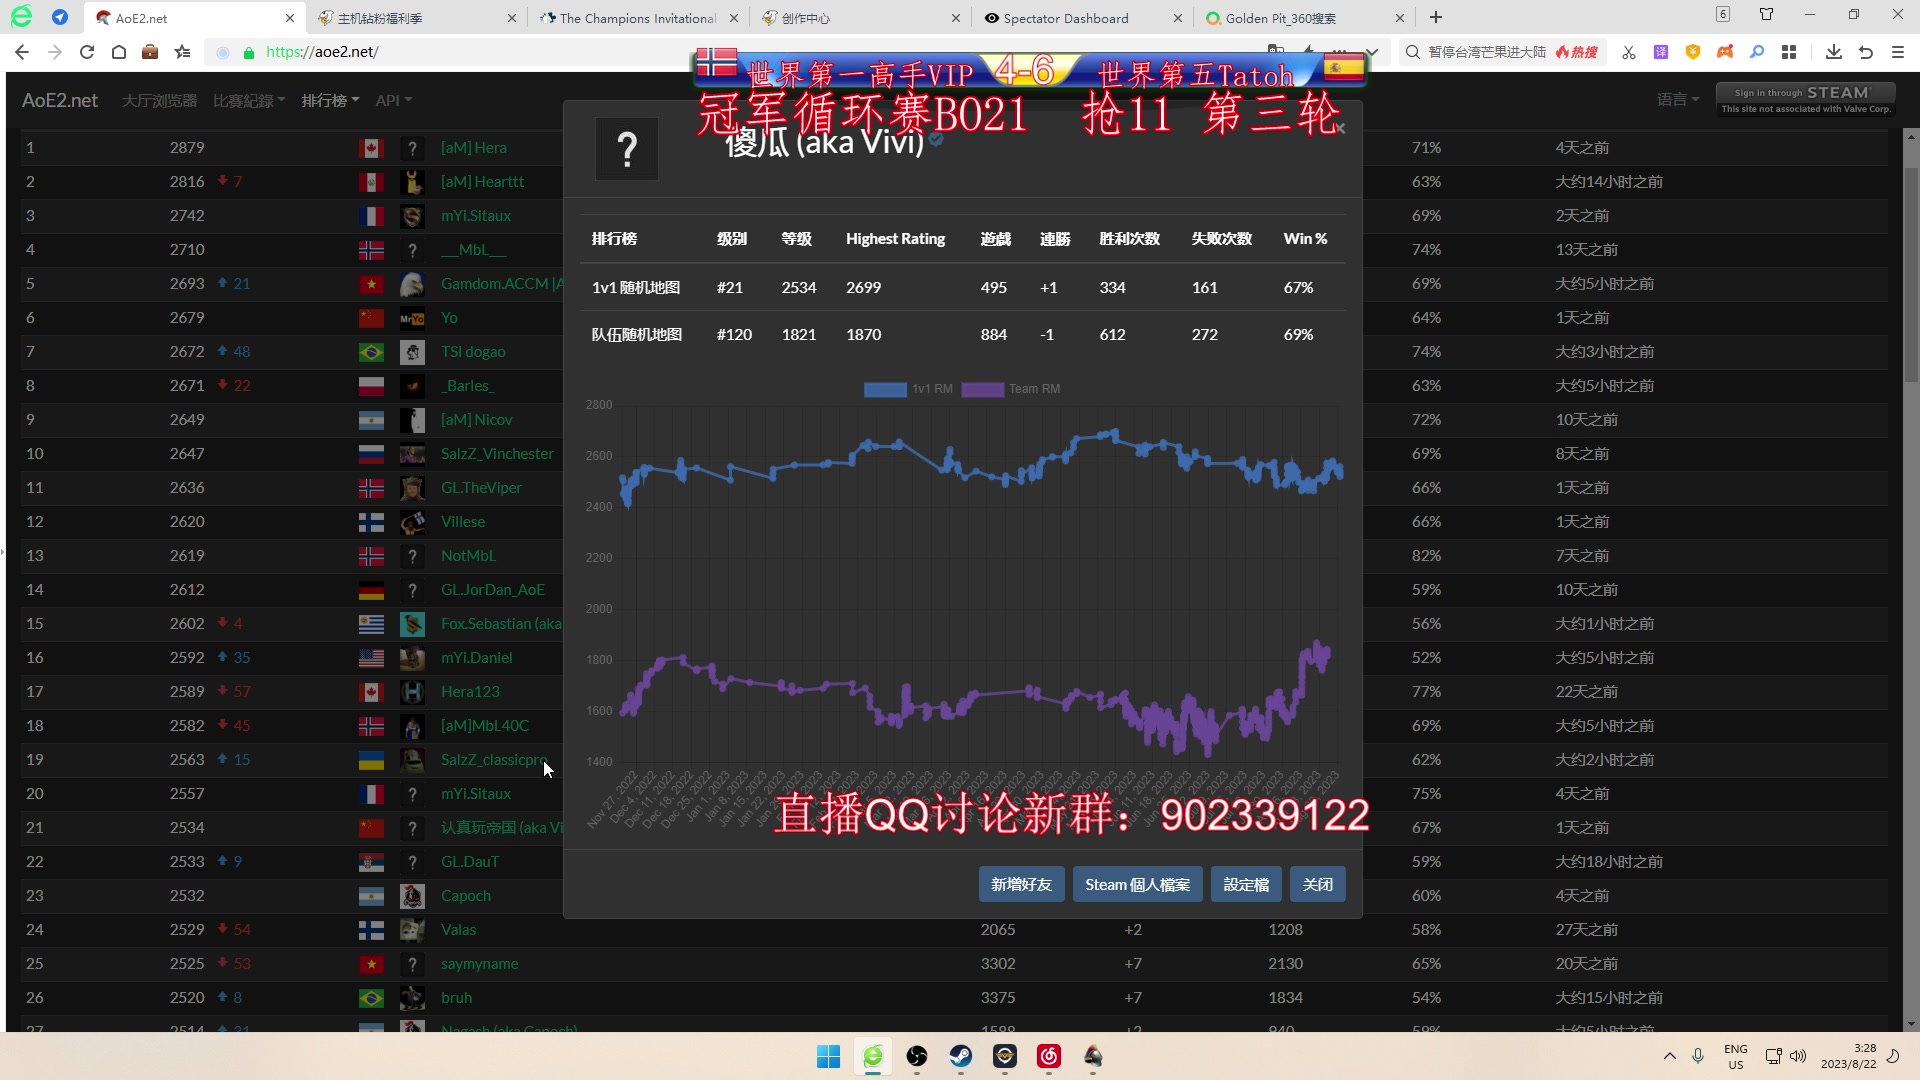Open Villese player profile
Viewport: 1920px width, 1080px height.
(x=462, y=522)
